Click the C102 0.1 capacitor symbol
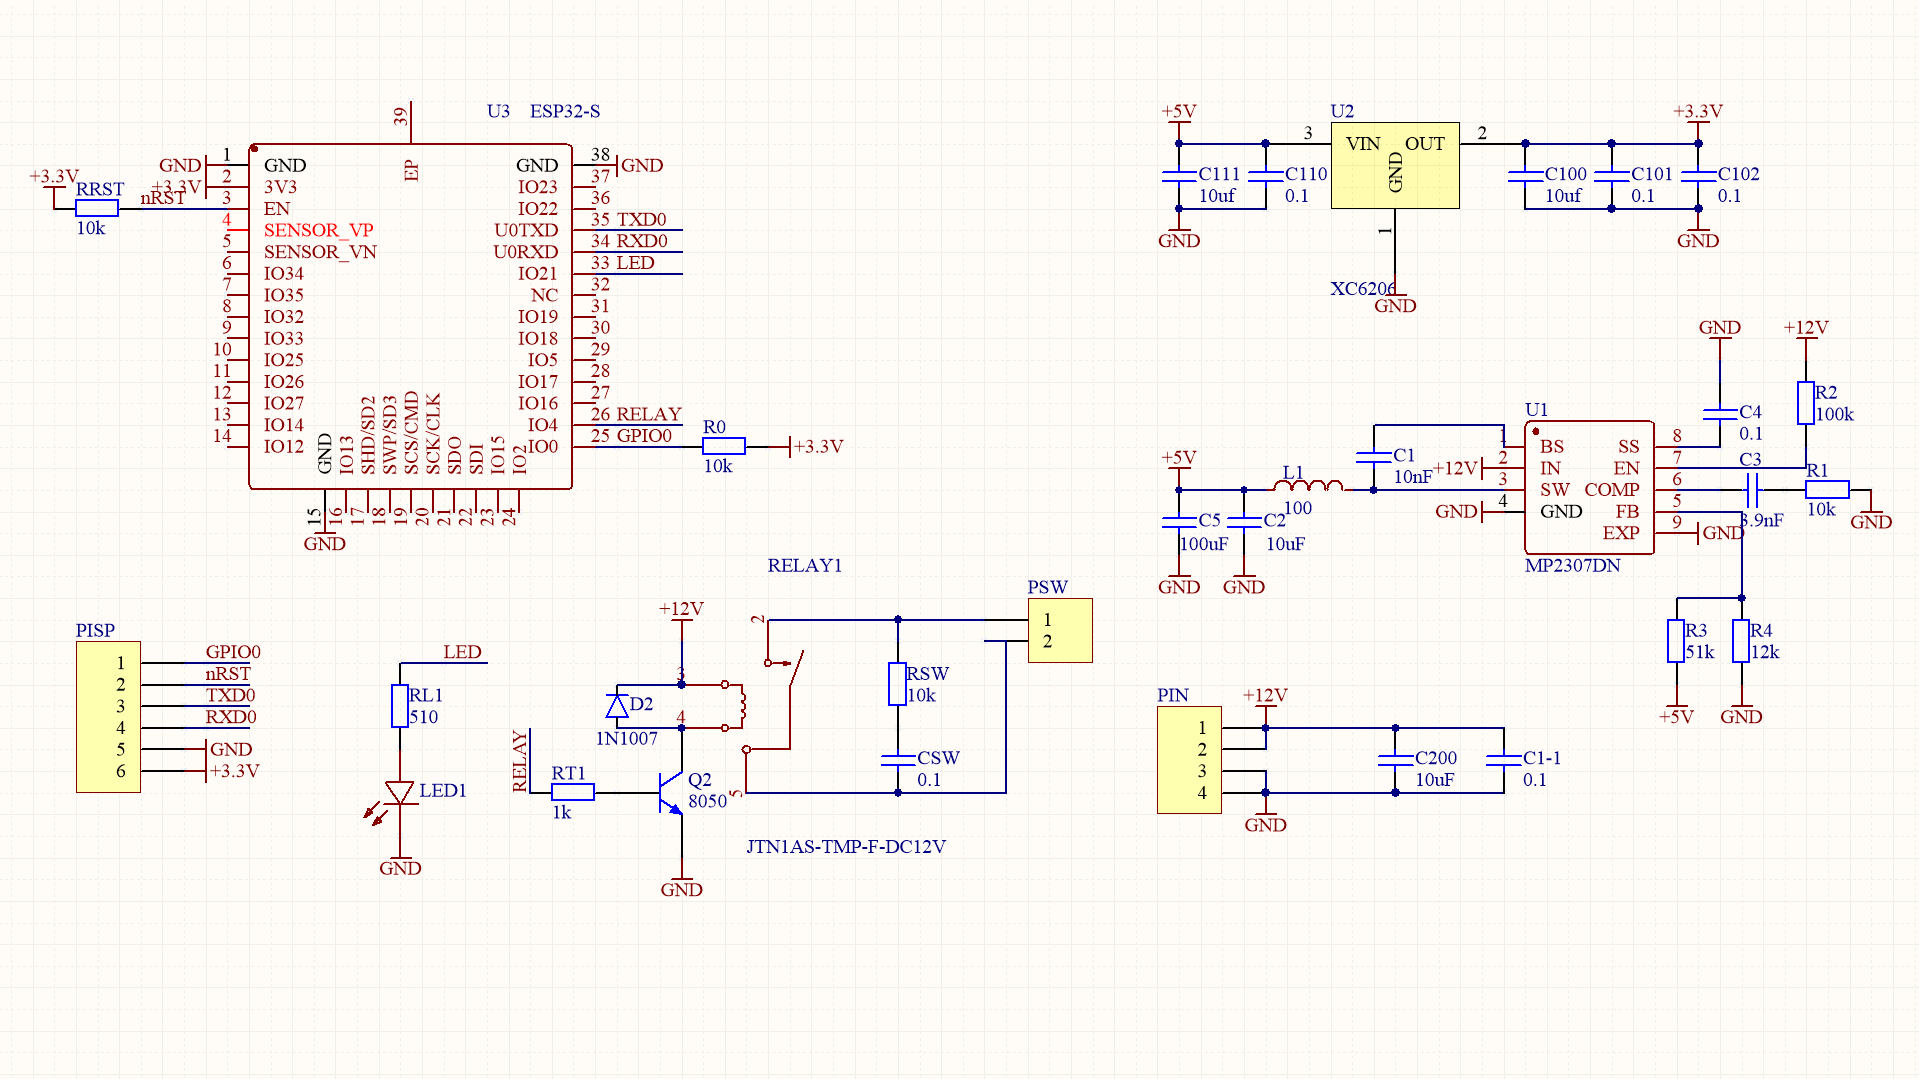Viewport: 1920px width, 1080px height. [1698, 176]
